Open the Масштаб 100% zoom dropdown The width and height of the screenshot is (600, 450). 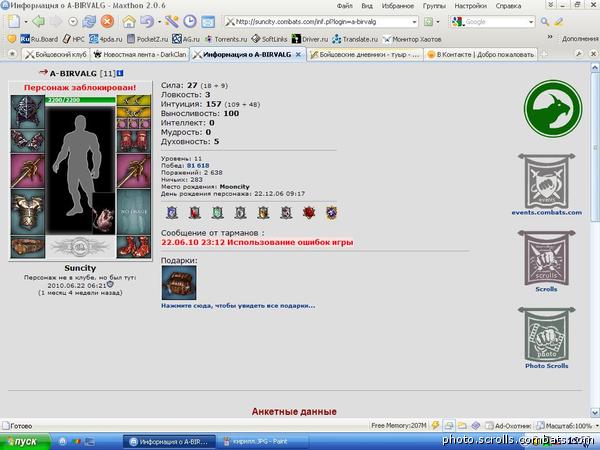(x=597, y=426)
